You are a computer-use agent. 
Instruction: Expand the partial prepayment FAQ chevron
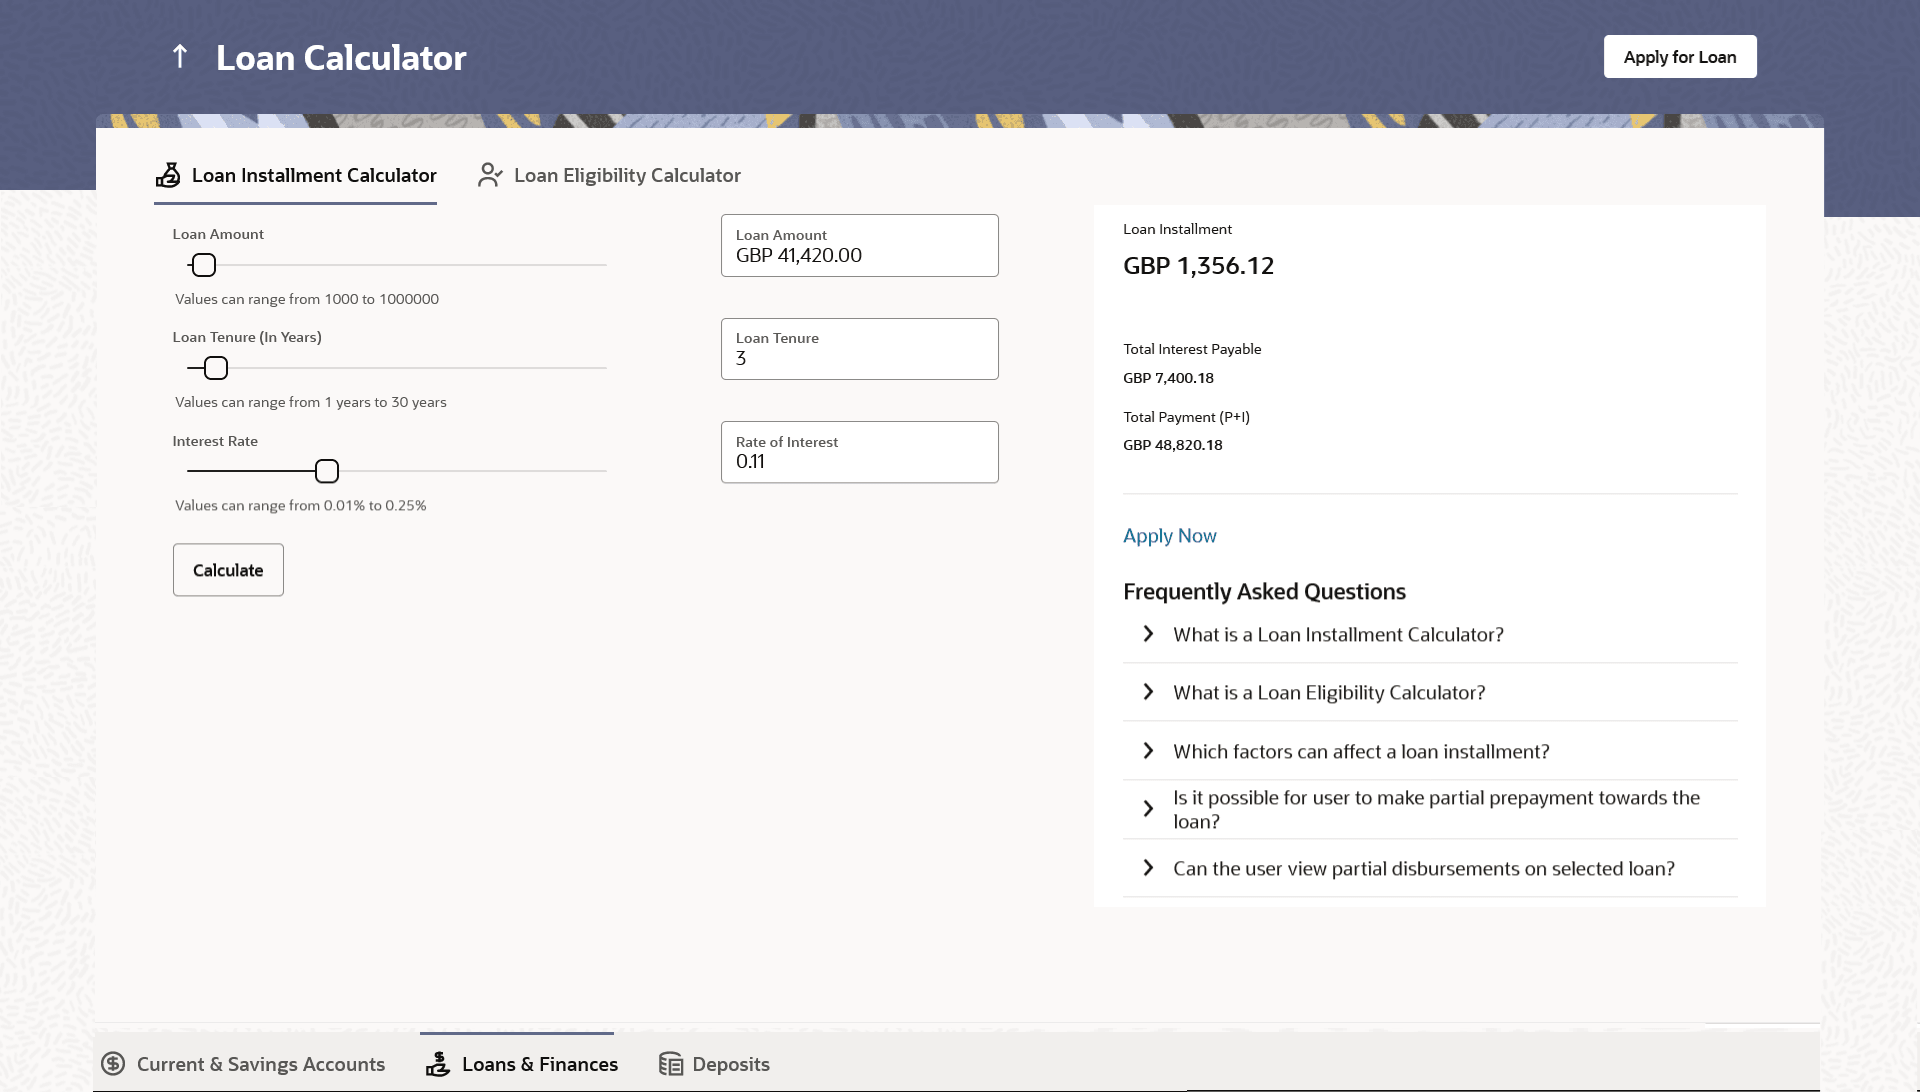pyautogui.click(x=1148, y=809)
